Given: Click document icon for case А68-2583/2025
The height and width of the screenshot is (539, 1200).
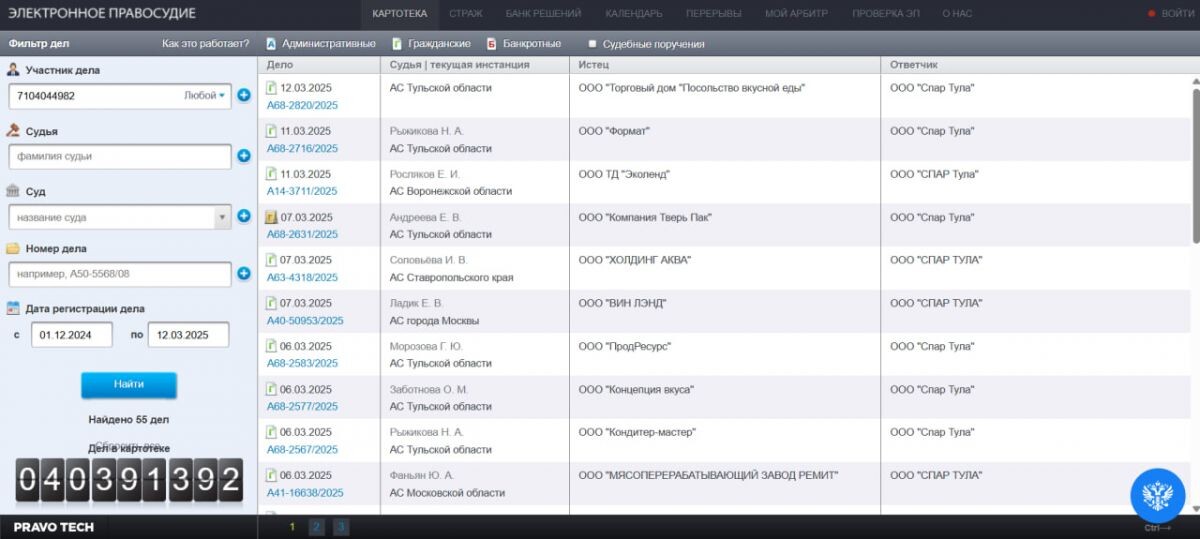Looking at the screenshot, I should click(271, 346).
